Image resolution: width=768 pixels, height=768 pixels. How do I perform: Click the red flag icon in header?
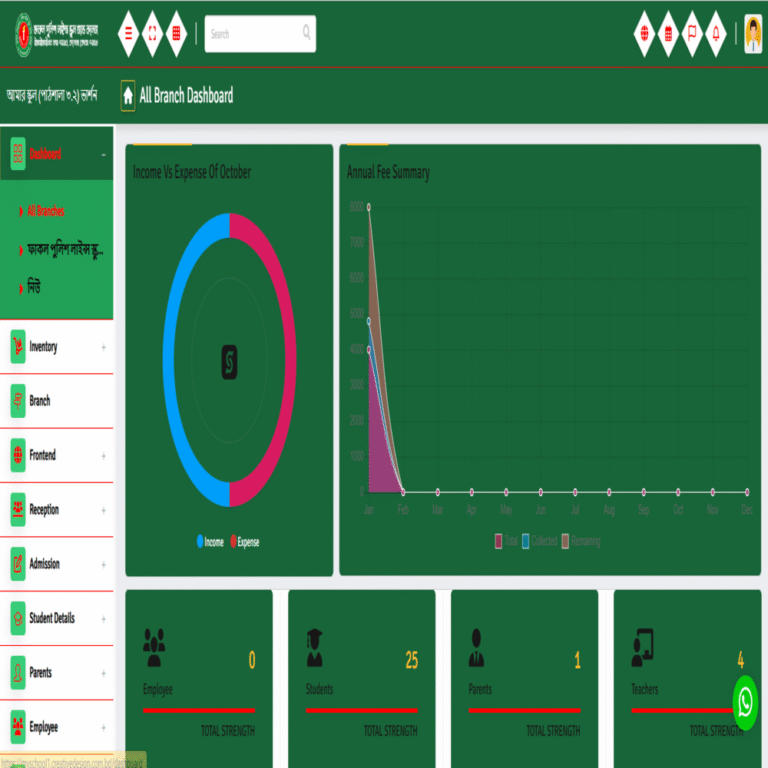click(691, 33)
